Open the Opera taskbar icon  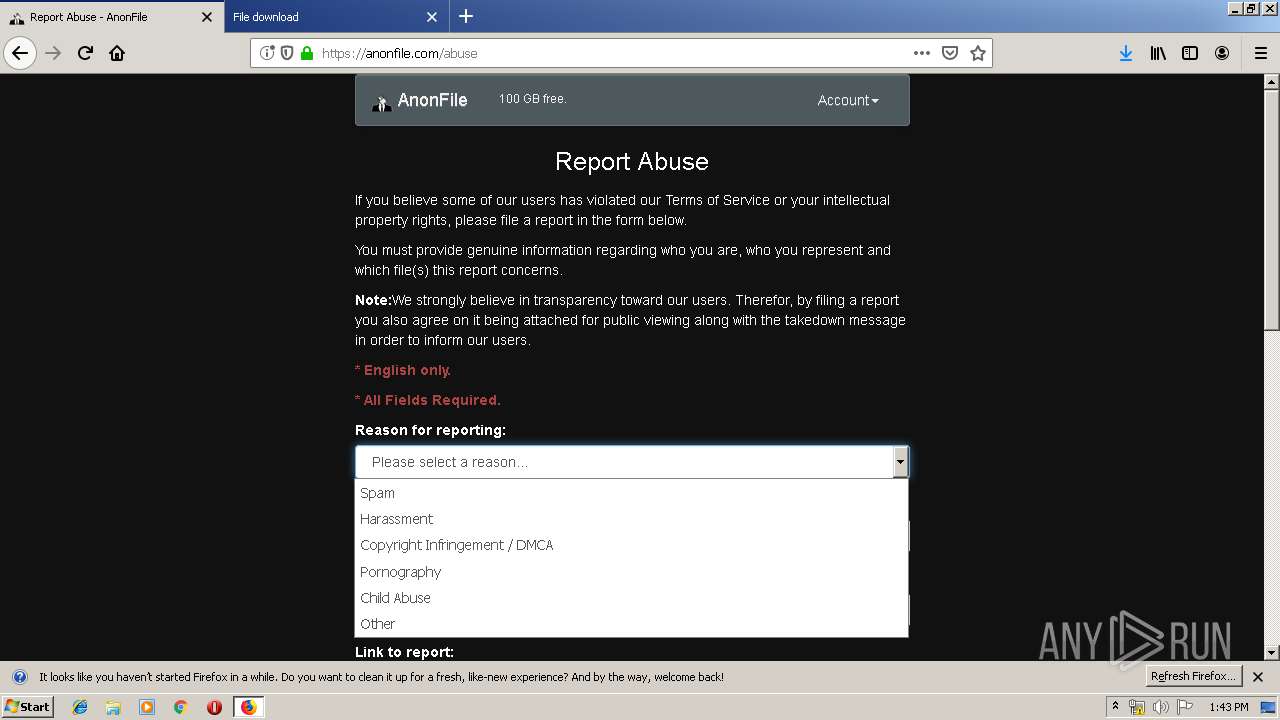214,707
